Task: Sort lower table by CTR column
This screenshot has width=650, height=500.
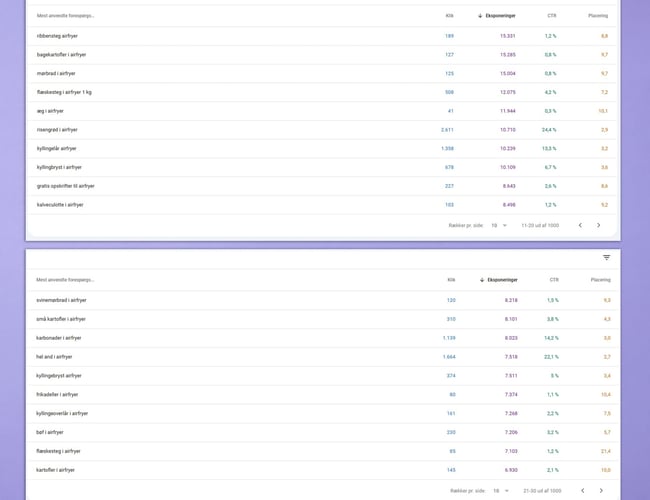Action: pos(552,280)
